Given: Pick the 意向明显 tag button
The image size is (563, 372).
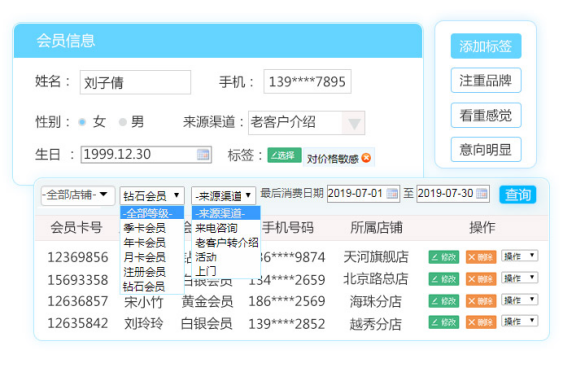Looking at the screenshot, I should [x=486, y=149].
